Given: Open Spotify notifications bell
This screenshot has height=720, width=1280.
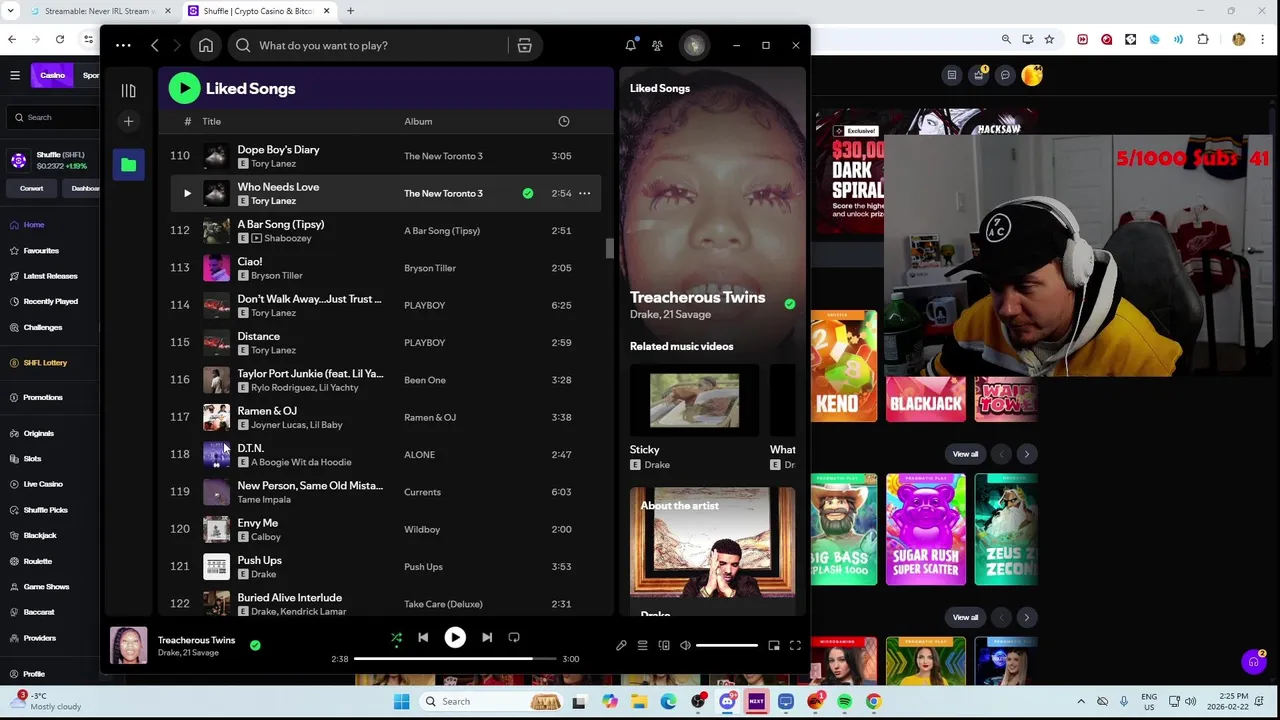Looking at the screenshot, I should tap(631, 45).
